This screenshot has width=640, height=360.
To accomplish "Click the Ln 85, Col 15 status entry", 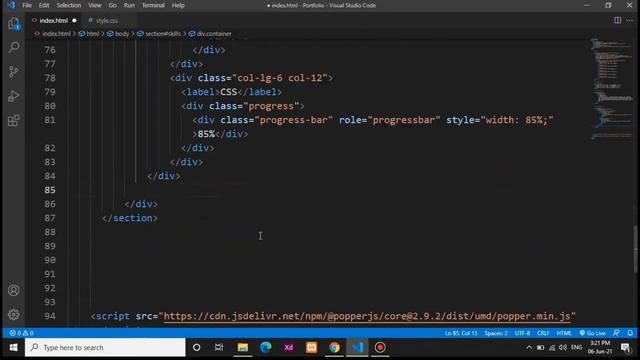I will [x=461, y=333].
